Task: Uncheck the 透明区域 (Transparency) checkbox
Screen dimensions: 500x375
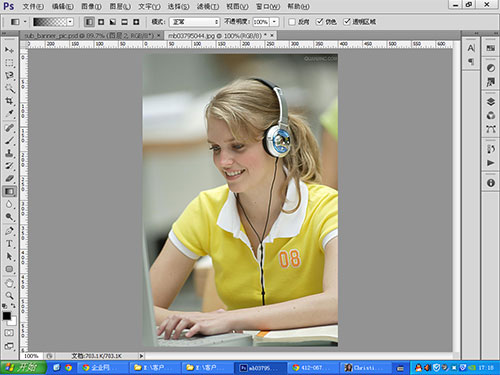Action: 347,22
